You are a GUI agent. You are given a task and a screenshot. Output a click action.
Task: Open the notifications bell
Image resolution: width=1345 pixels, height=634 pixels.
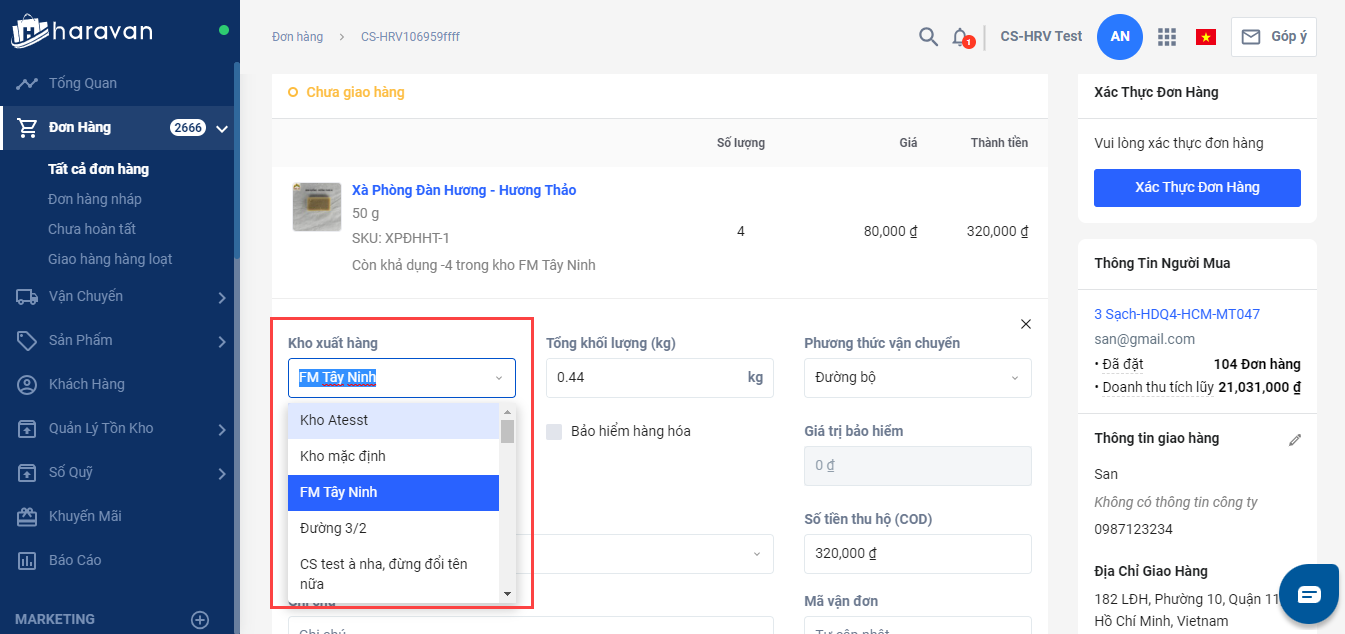pos(960,37)
